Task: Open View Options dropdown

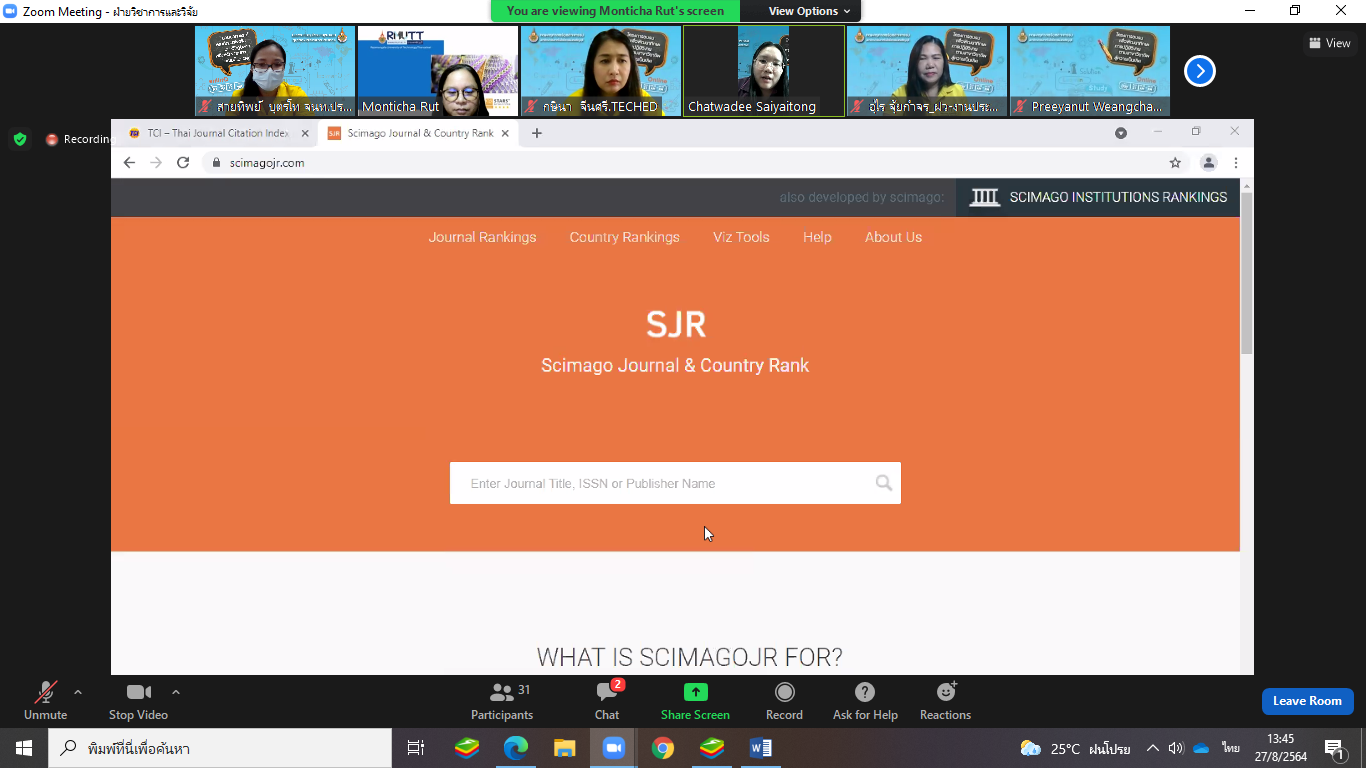Action: point(809,11)
